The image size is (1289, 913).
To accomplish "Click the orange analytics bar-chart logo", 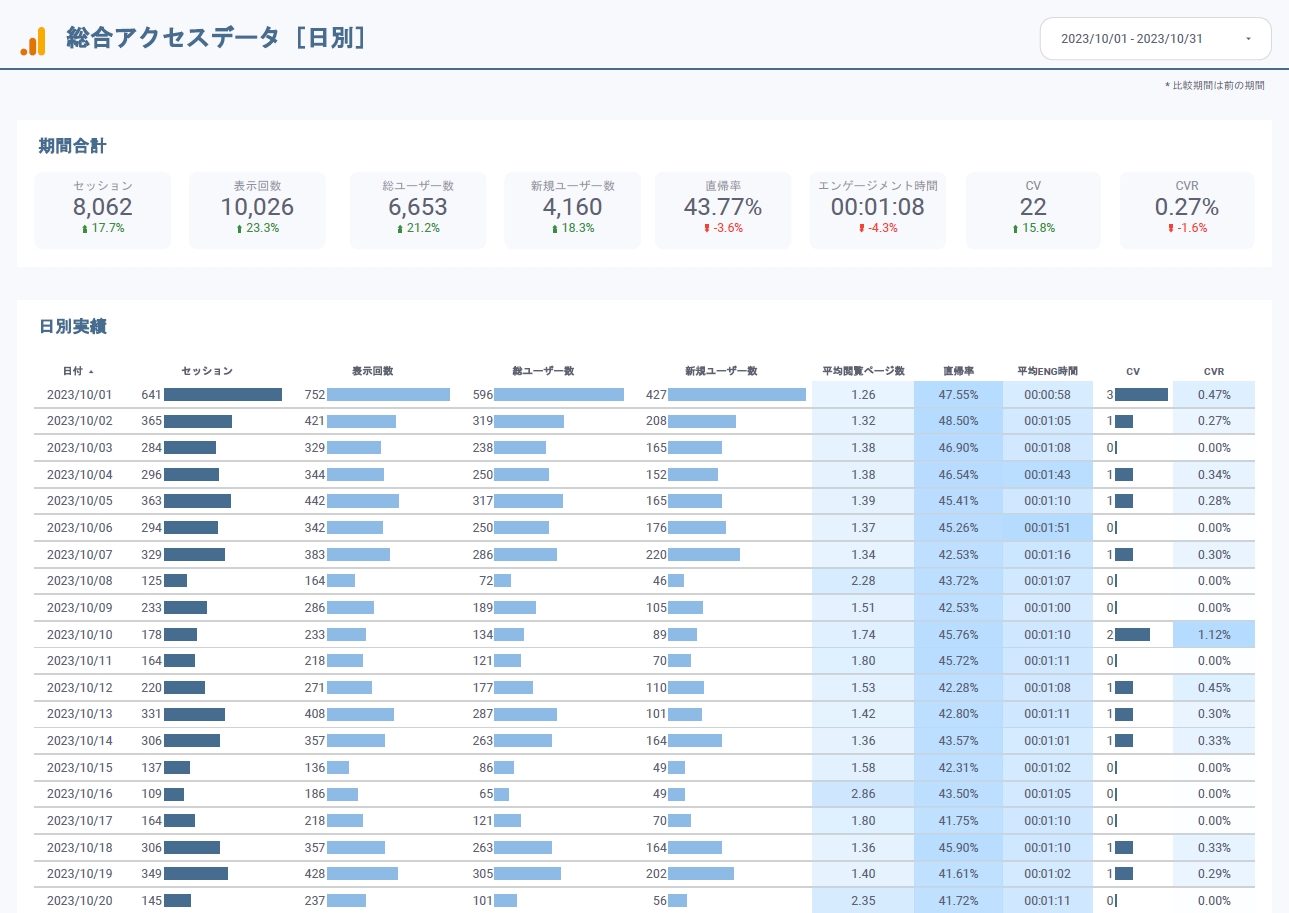I will point(33,40).
